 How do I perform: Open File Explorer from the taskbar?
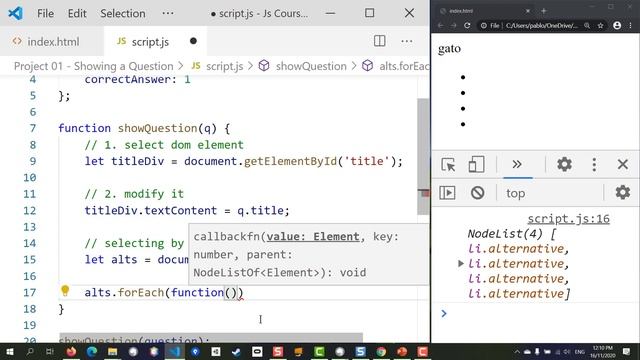pyautogui.click(x=112, y=352)
